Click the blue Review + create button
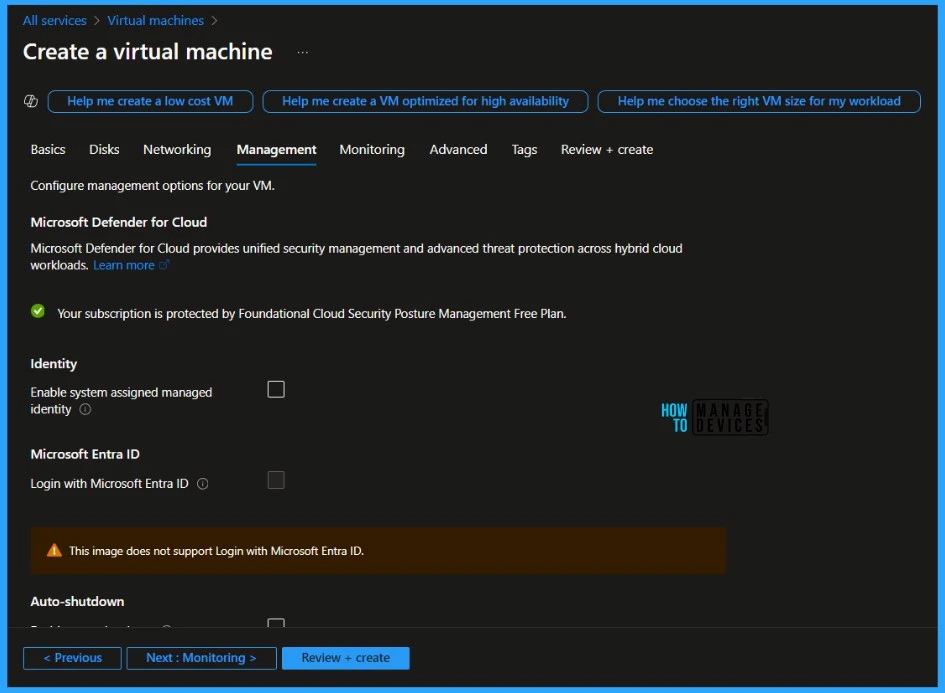 point(345,658)
